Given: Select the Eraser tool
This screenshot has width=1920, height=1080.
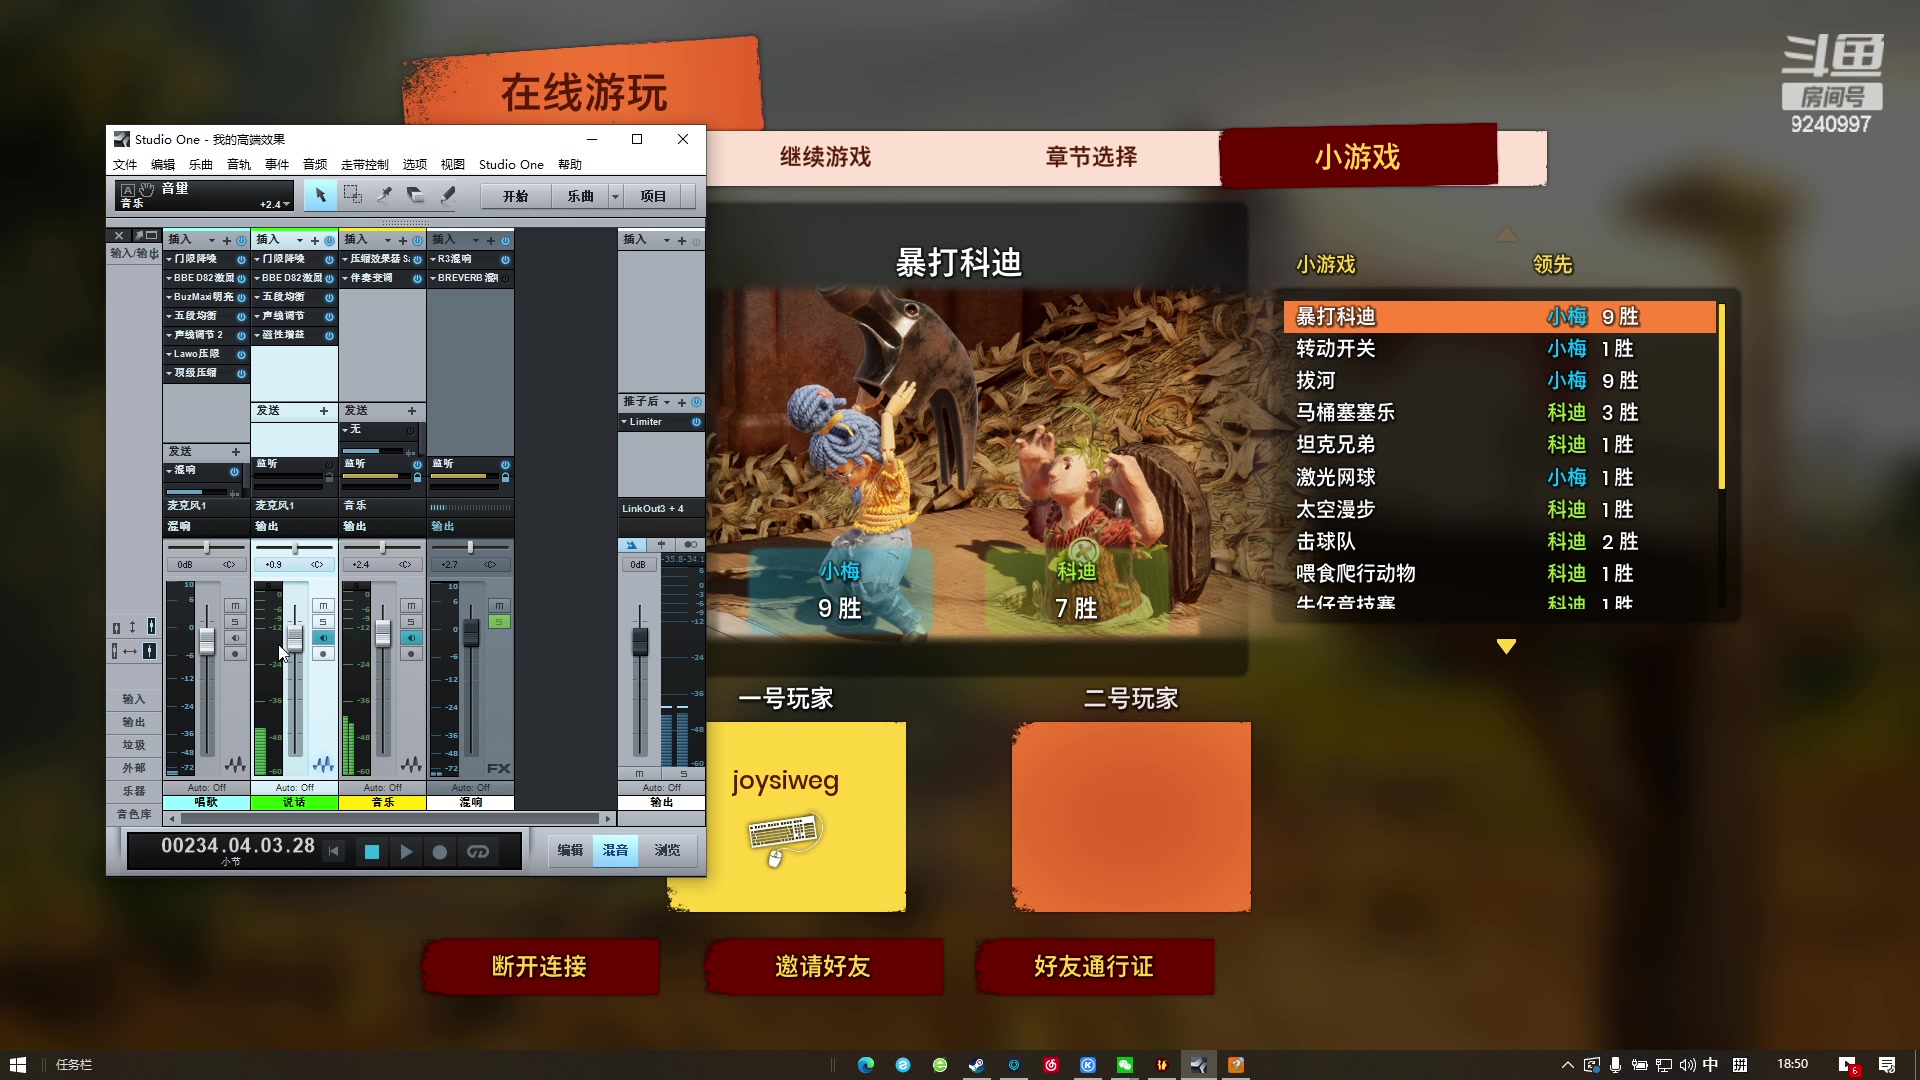Looking at the screenshot, I should 415,195.
